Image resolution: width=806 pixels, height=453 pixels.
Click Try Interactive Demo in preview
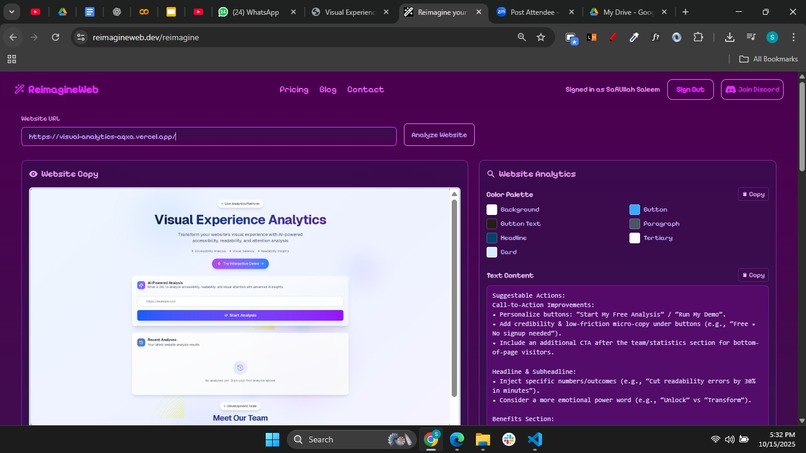(240, 263)
